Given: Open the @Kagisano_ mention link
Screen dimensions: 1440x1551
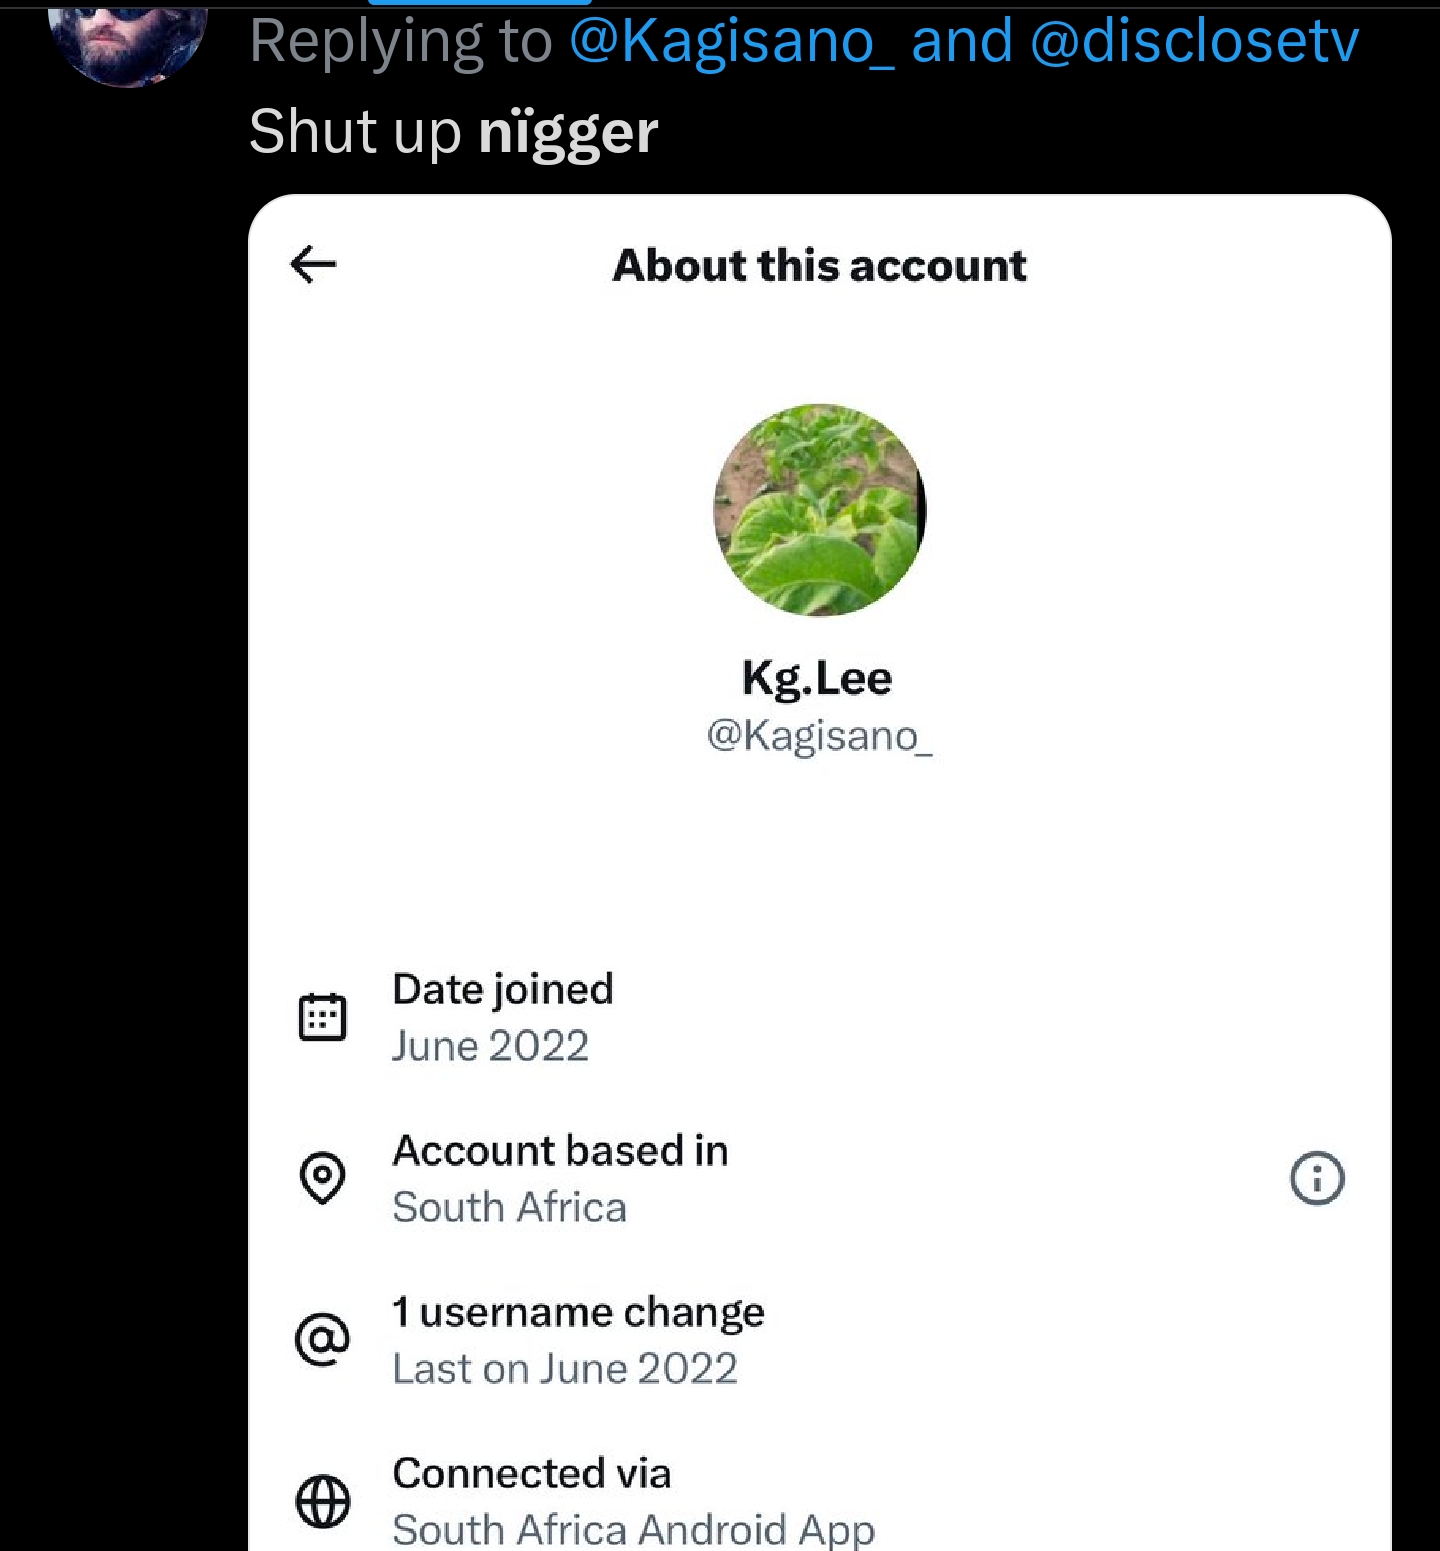Looking at the screenshot, I should tap(737, 40).
